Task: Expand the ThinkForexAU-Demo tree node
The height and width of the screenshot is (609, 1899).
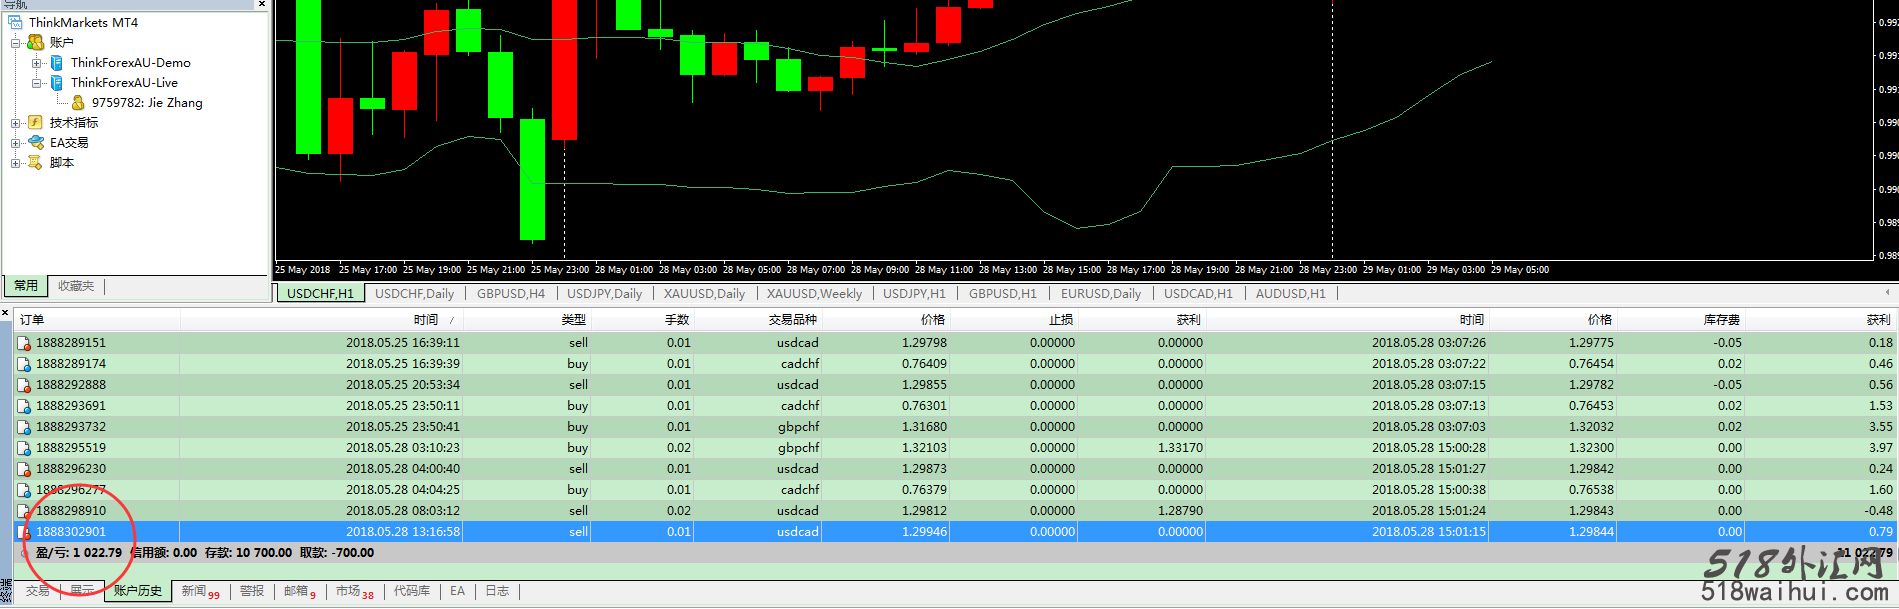Action: click(x=36, y=62)
